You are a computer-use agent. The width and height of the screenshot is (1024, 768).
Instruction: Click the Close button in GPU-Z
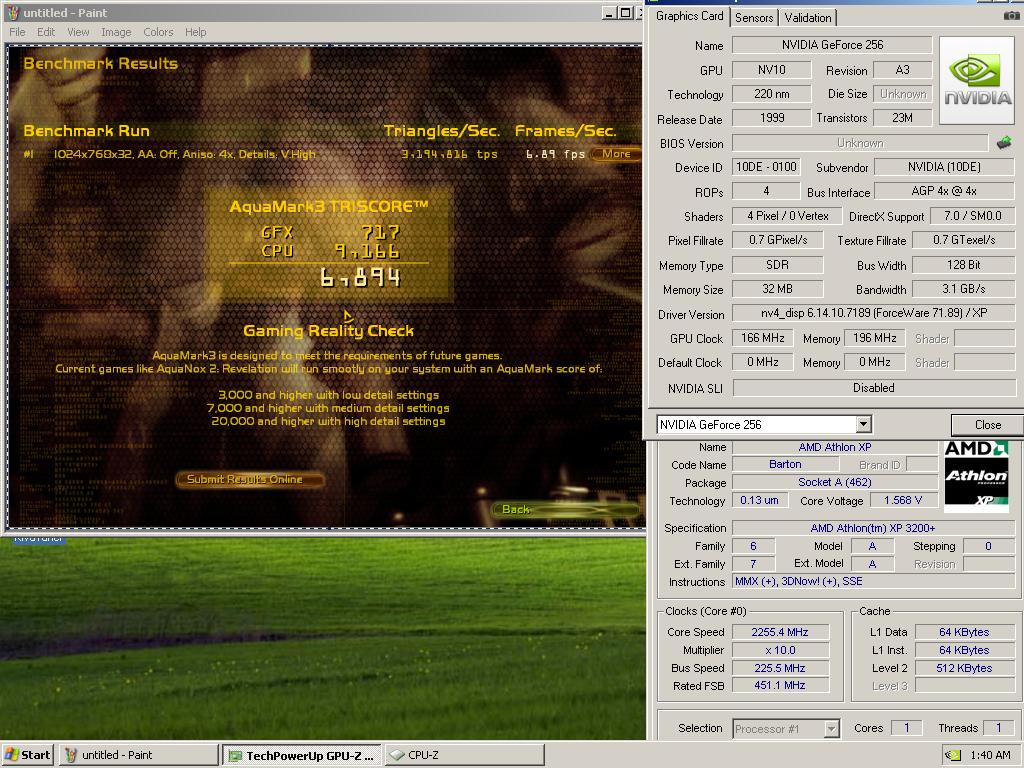(987, 425)
